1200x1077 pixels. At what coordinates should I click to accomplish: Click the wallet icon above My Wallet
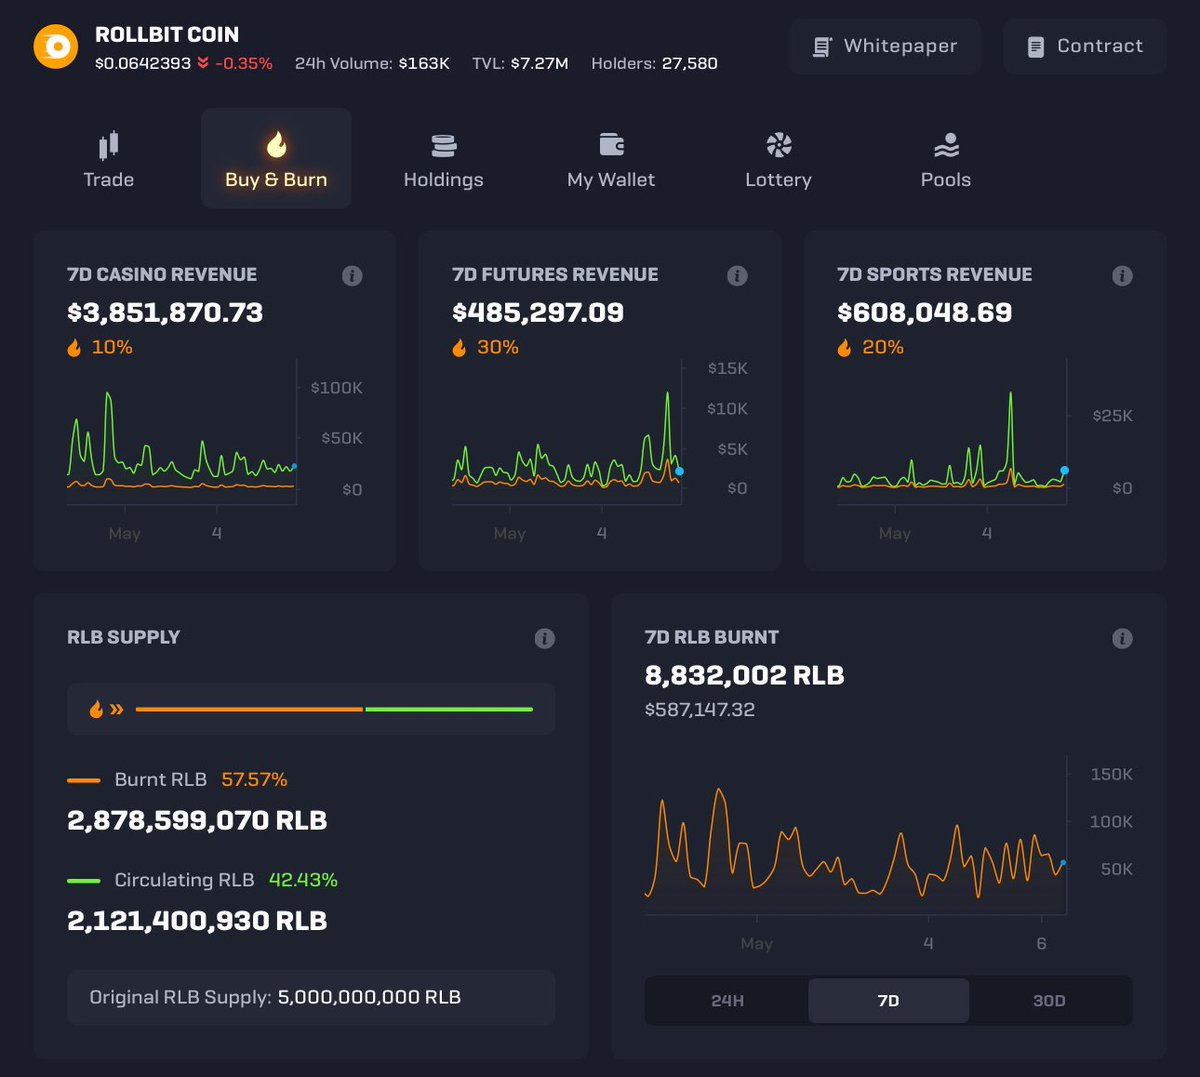tap(610, 143)
